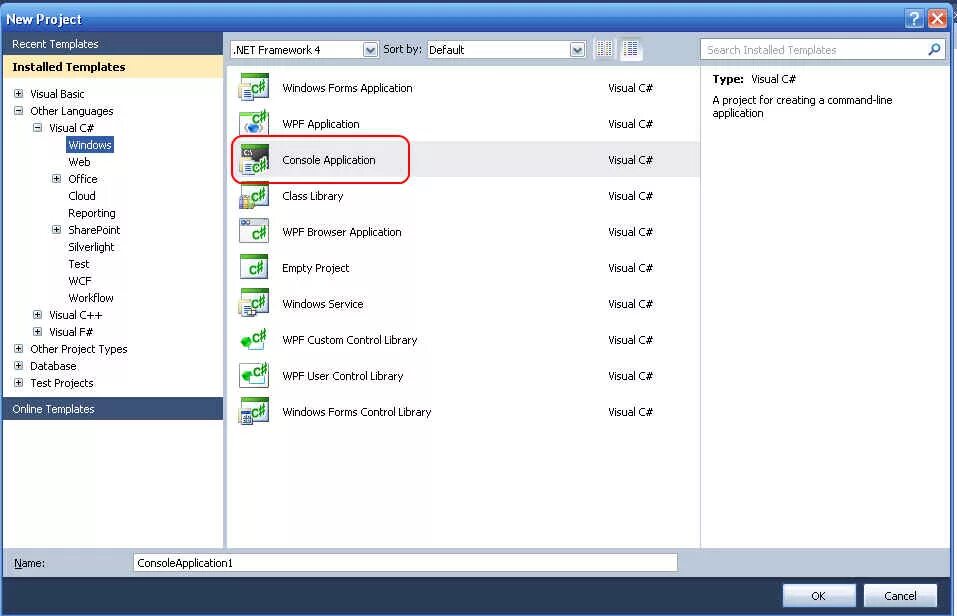Select the Windows Service template icon
Image resolution: width=957 pixels, height=616 pixels.
(x=253, y=304)
